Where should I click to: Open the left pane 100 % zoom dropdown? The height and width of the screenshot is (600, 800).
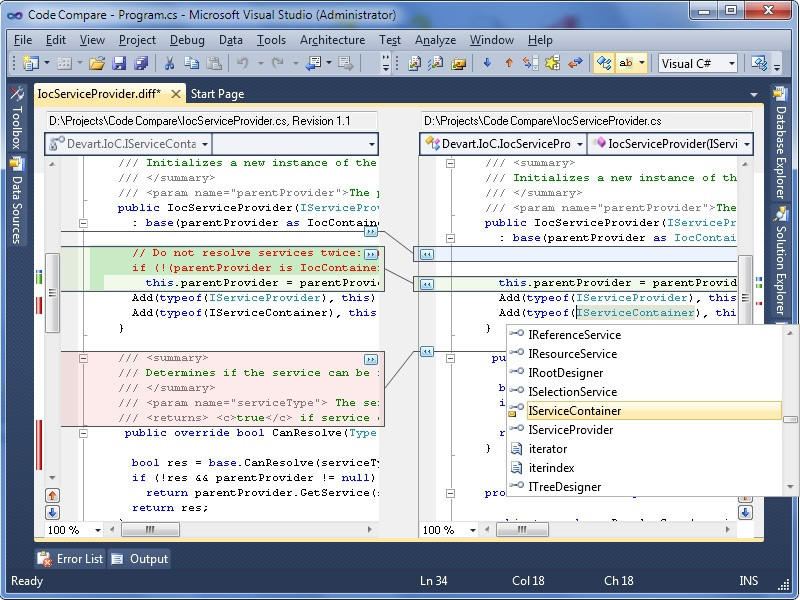tap(97, 530)
